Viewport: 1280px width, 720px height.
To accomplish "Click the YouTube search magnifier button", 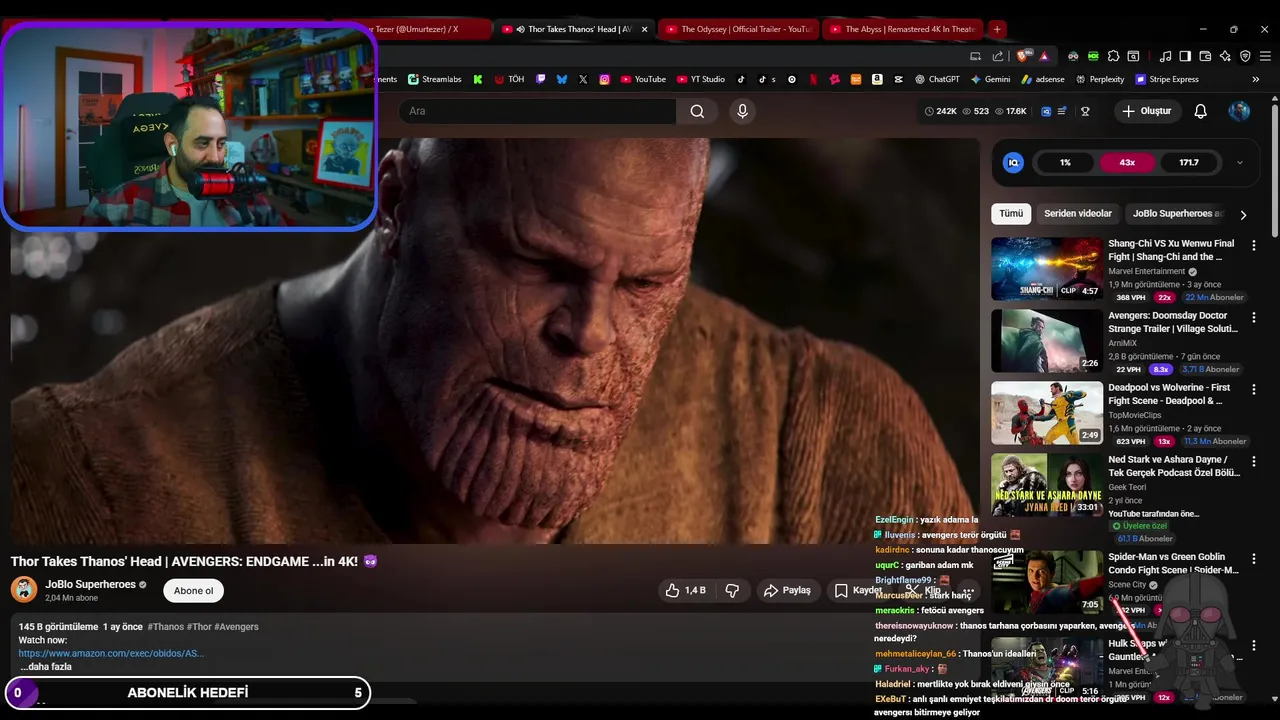I will click(x=697, y=111).
